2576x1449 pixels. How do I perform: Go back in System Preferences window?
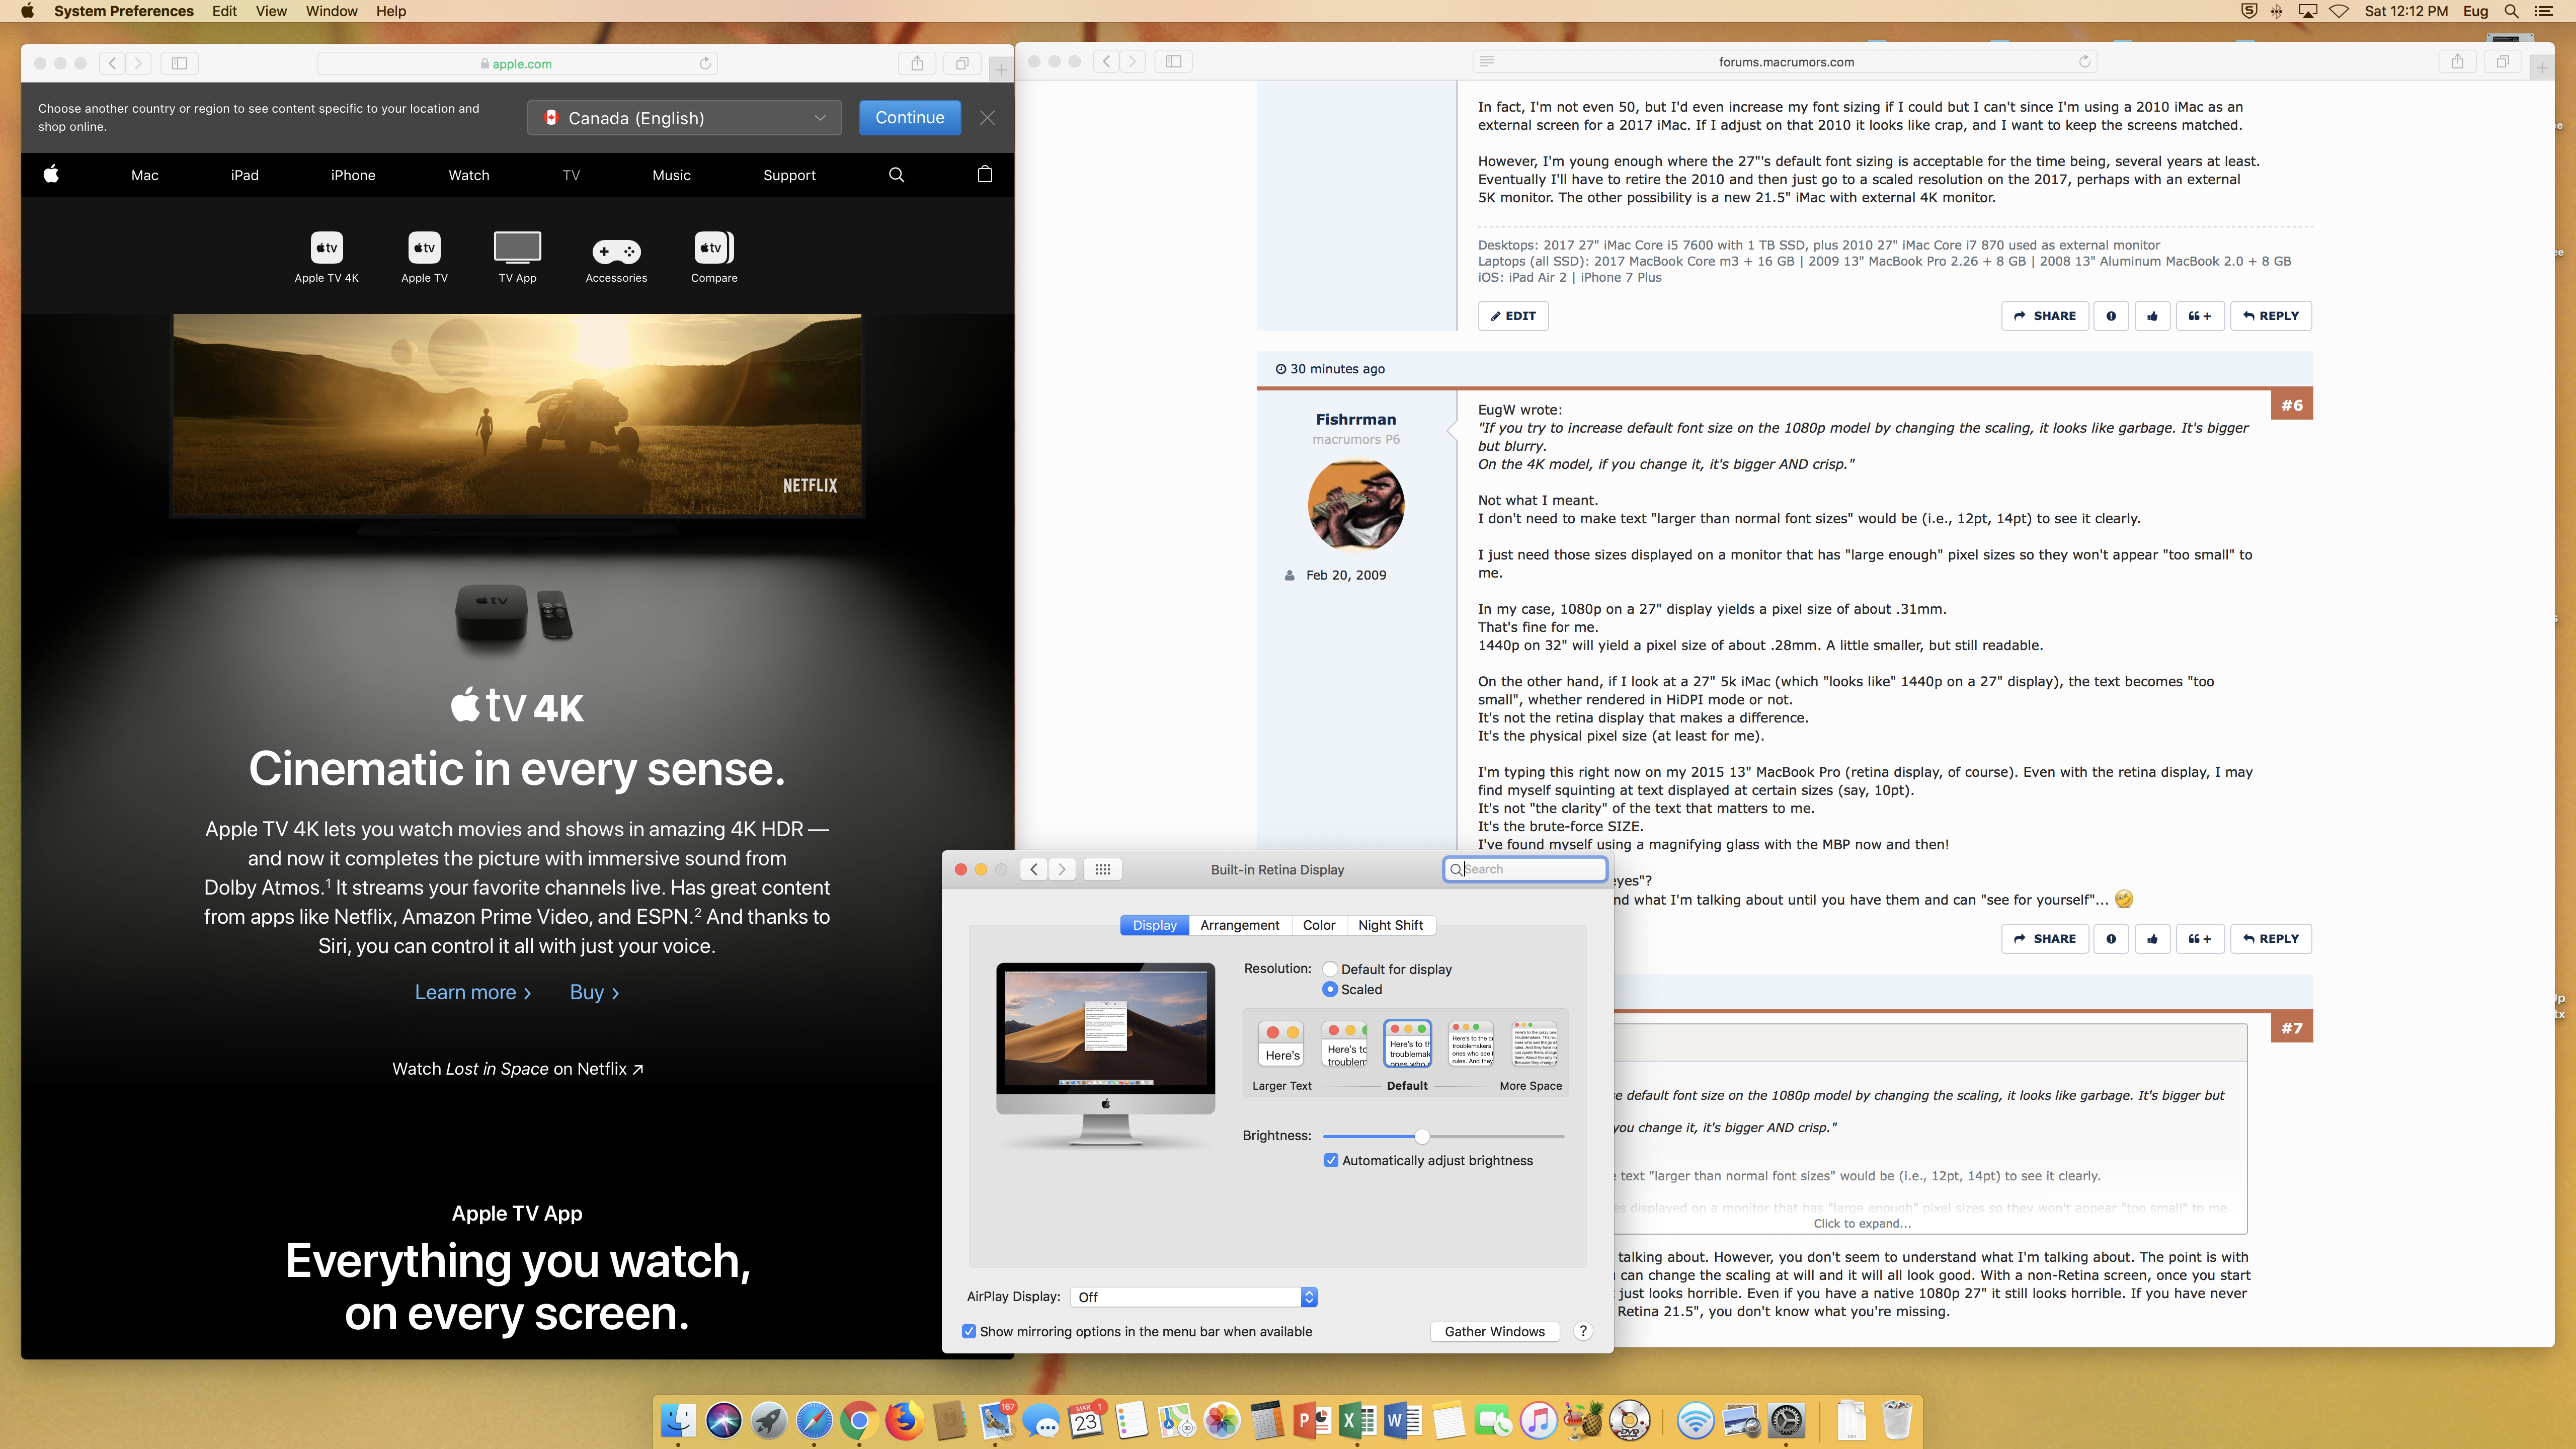tap(1035, 869)
